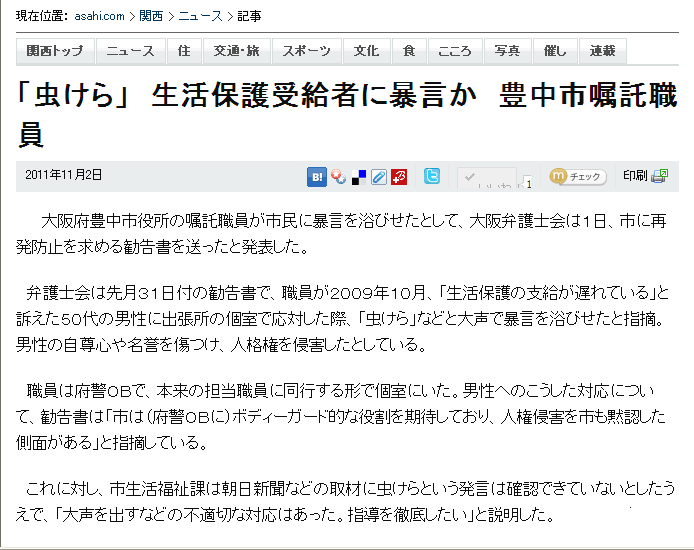Select the 交通・旅 tab
Image resolution: width=694 pixels, height=550 pixels.
[237, 51]
